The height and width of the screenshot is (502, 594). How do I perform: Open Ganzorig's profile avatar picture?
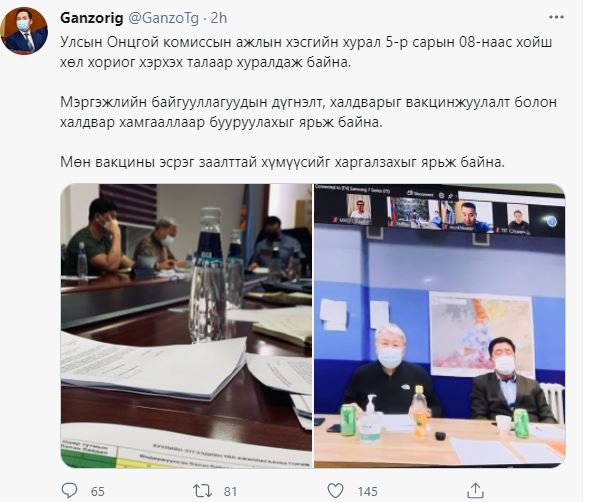24,31
